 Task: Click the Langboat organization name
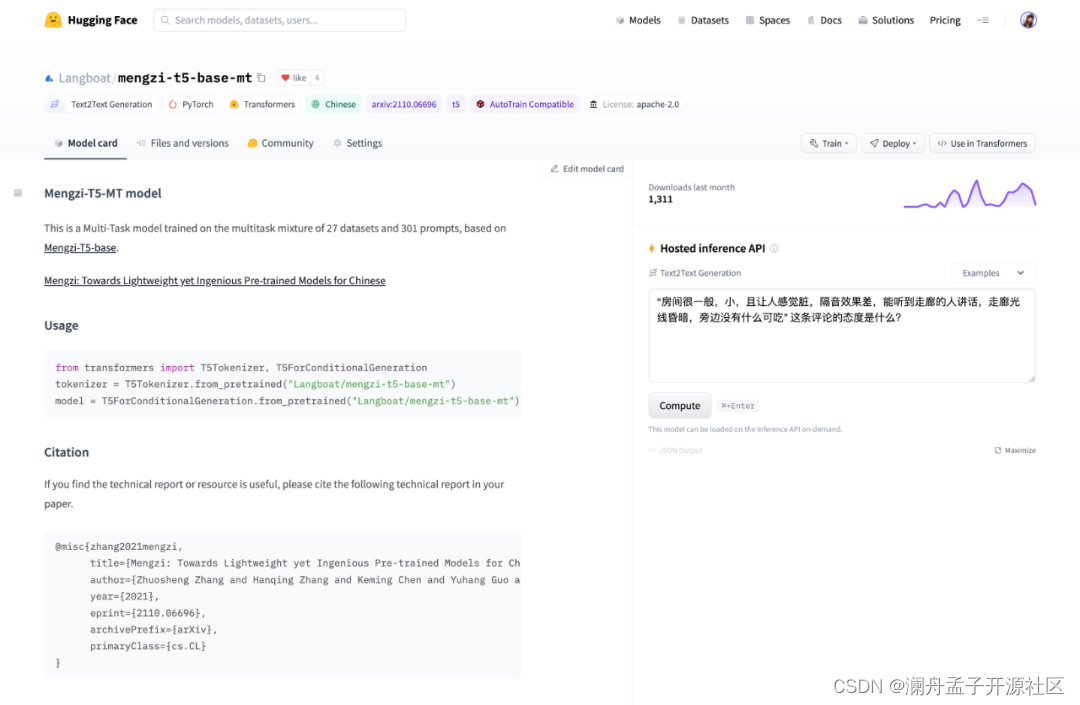point(84,78)
